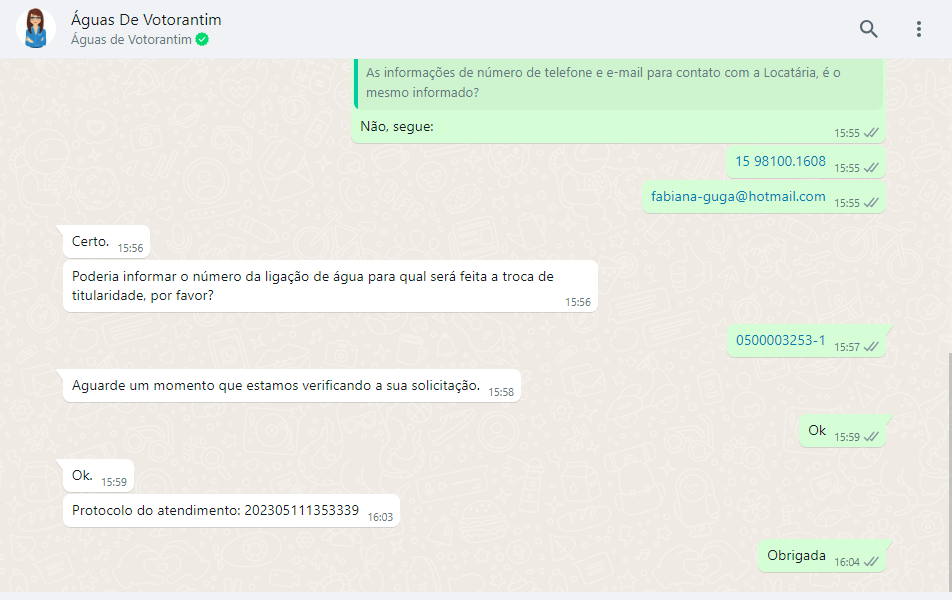
Task: Click the message asking número da ligação
Action: tap(312, 286)
